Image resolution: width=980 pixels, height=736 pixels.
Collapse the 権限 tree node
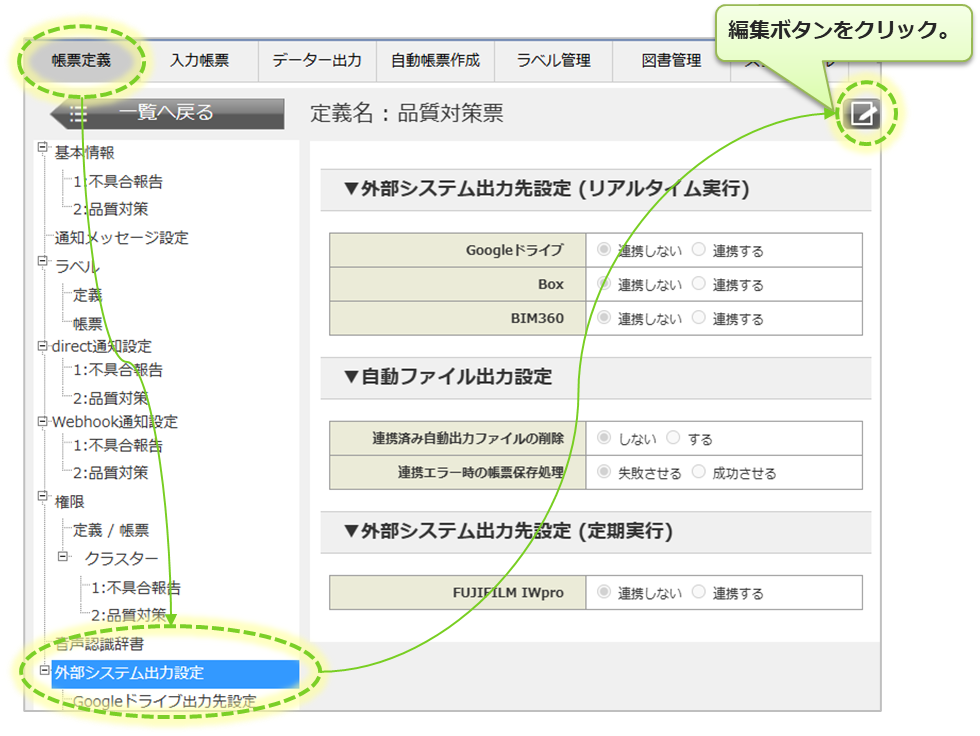(x=43, y=496)
